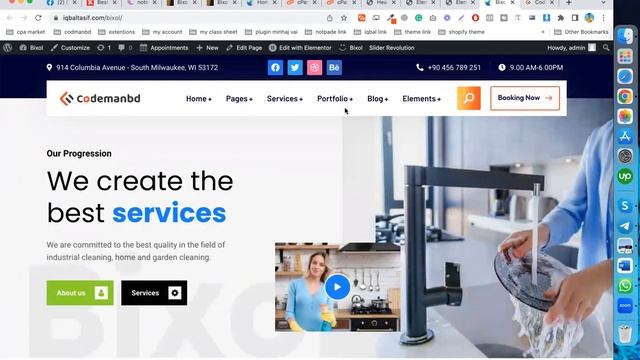Show hidden bookmarks overflow chevron
The width and height of the screenshot is (640, 360).
[x=543, y=32]
